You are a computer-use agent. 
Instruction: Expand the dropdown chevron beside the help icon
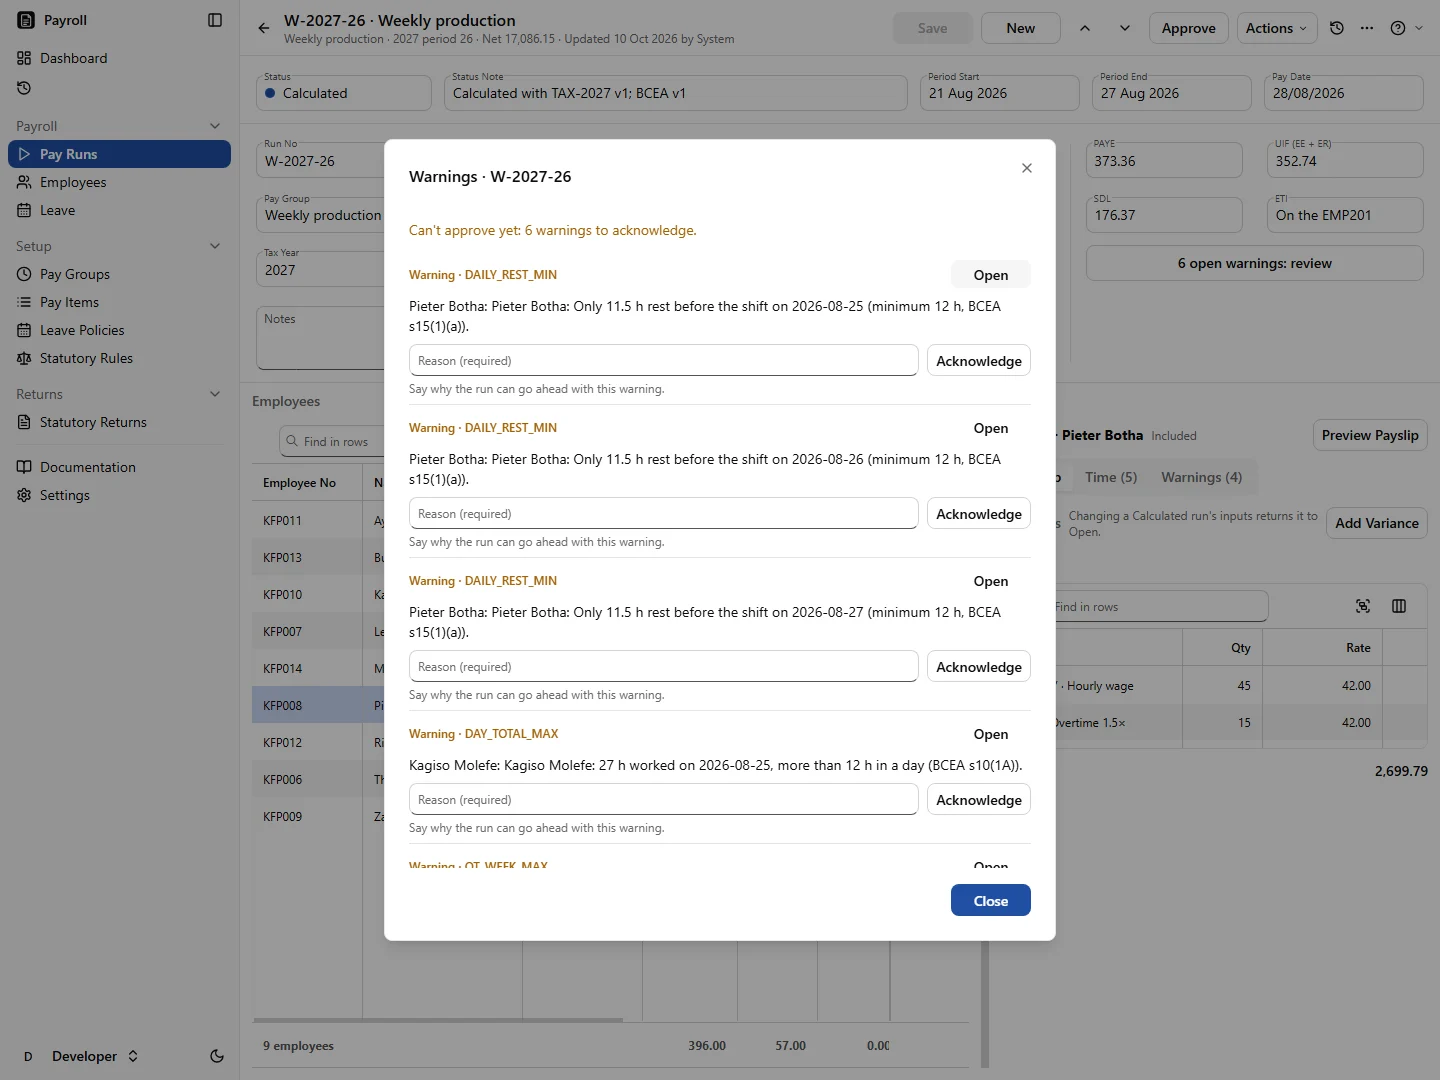pos(1419,28)
